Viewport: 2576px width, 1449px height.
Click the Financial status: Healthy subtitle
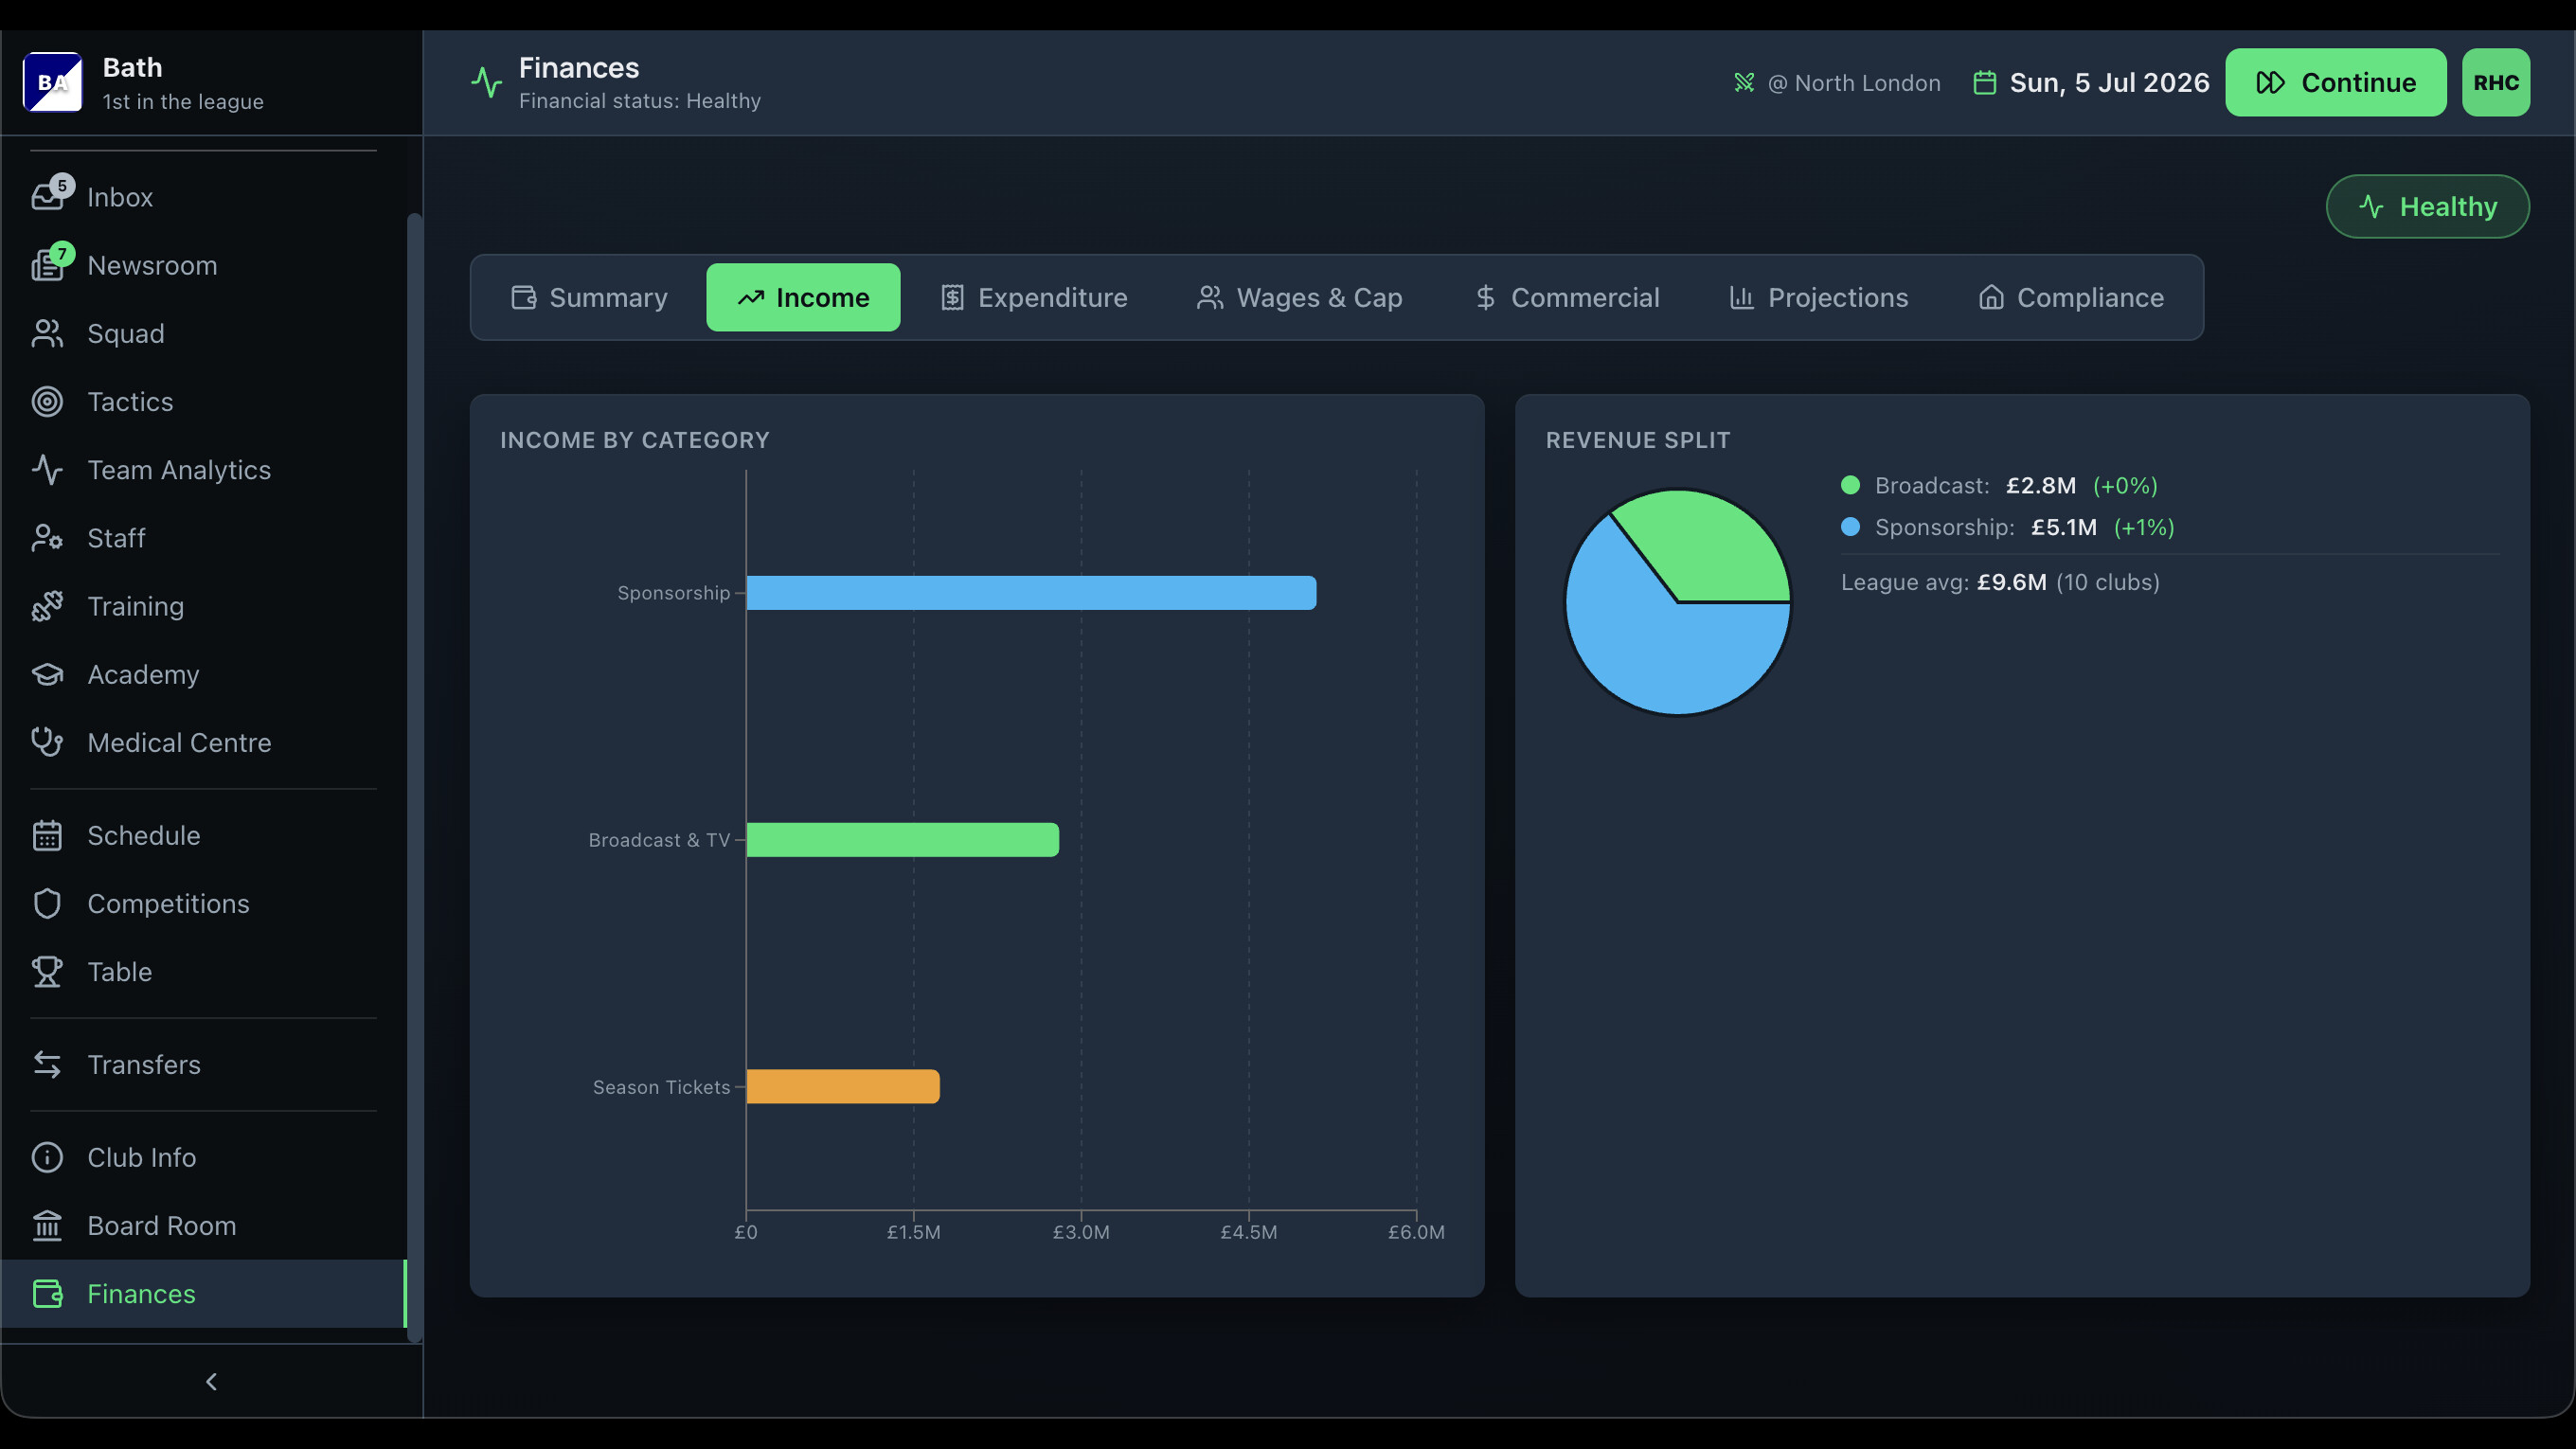tap(640, 101)
